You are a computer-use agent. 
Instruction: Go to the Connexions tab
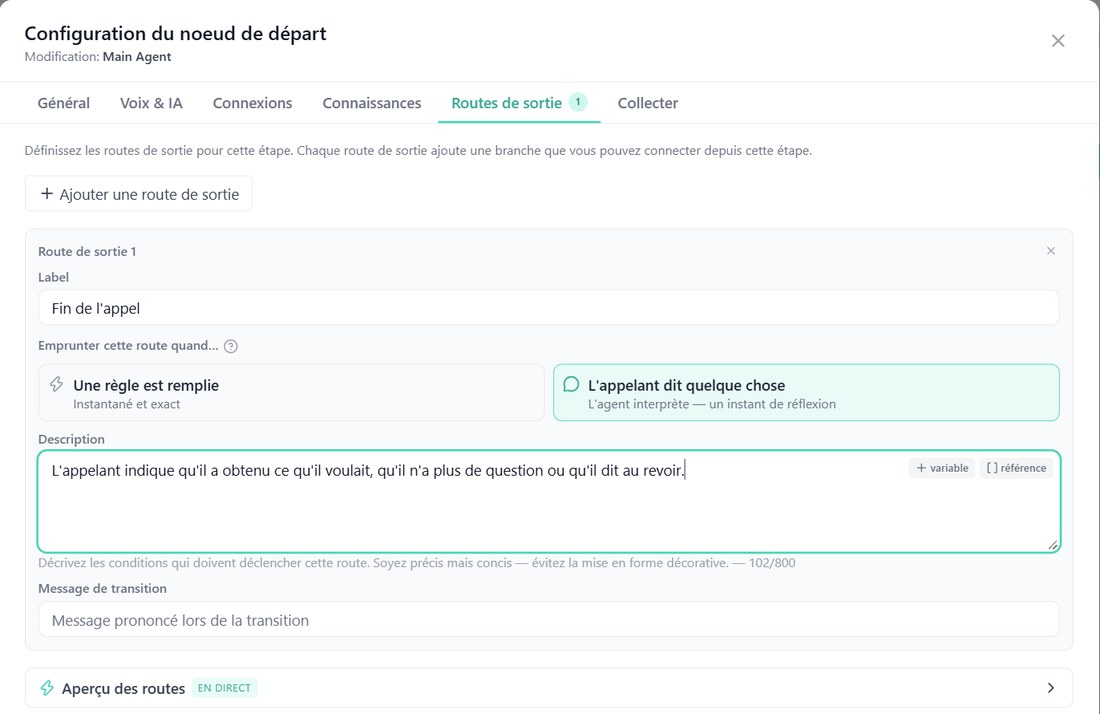pyautogui.click(x=253, y=103)
